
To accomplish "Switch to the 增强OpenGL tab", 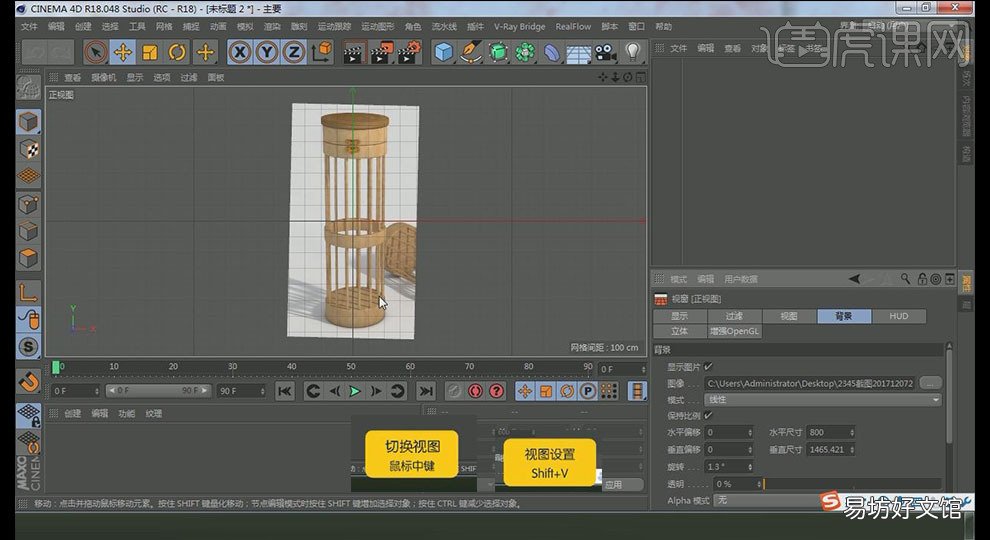I will 734,331.
